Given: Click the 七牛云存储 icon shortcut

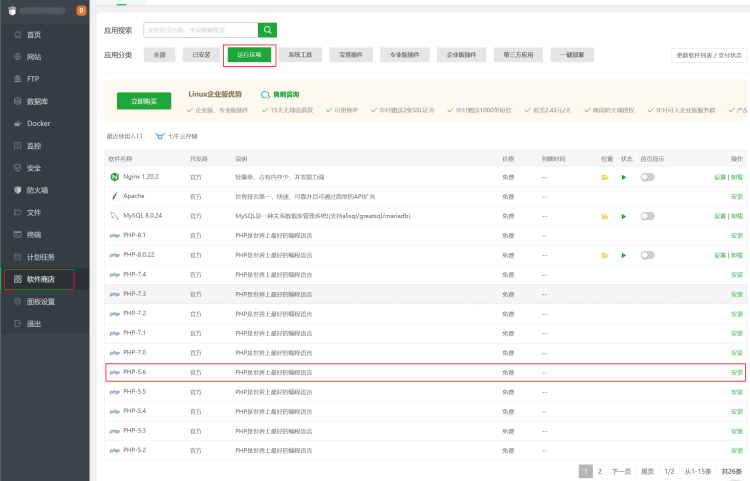Looking at the screenshot, I should coord(160,136).
